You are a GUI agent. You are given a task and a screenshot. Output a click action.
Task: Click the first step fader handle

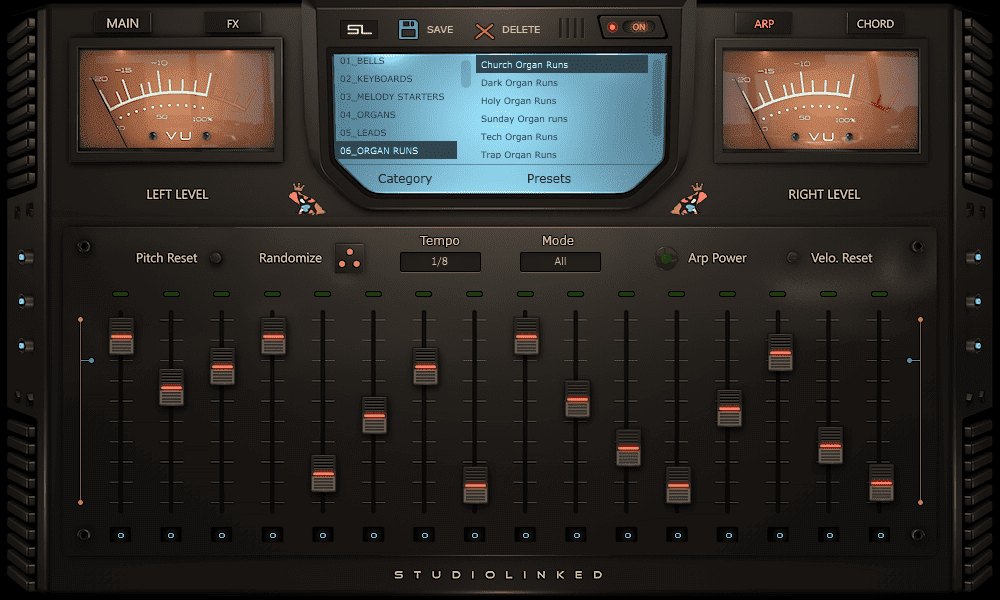coord(121,336)
